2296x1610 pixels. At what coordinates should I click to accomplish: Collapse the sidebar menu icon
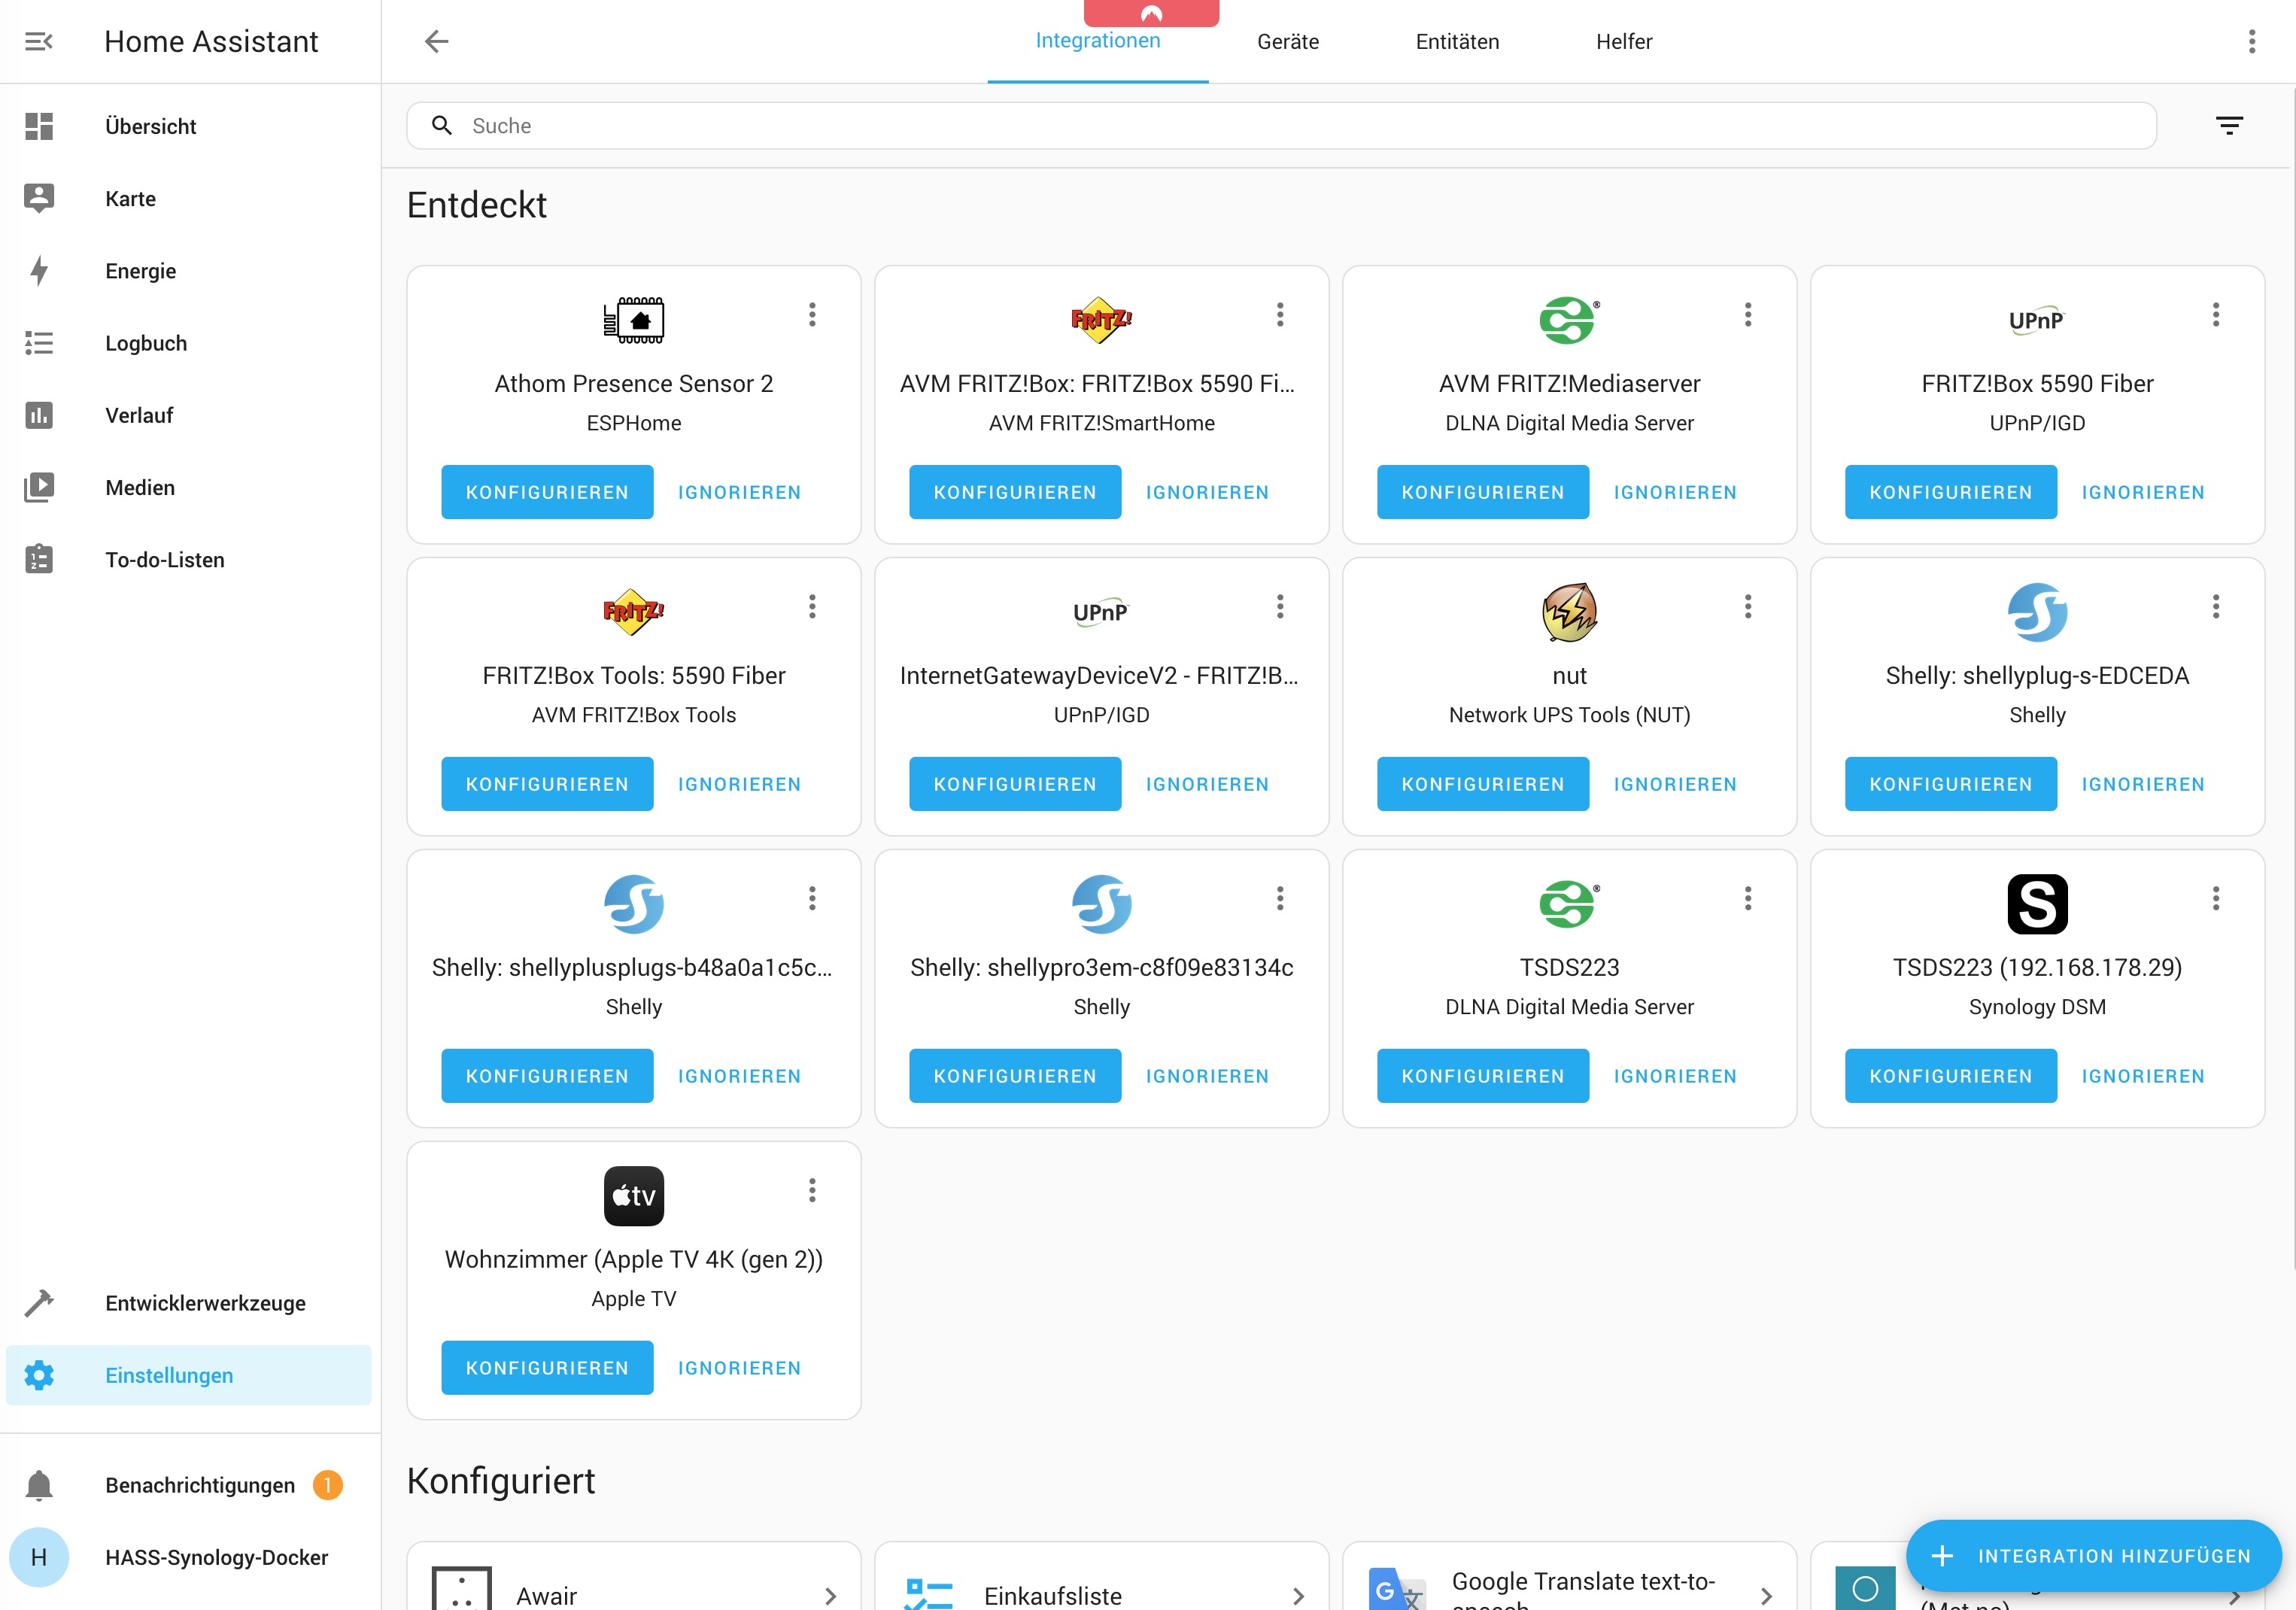tap(39, 41)
